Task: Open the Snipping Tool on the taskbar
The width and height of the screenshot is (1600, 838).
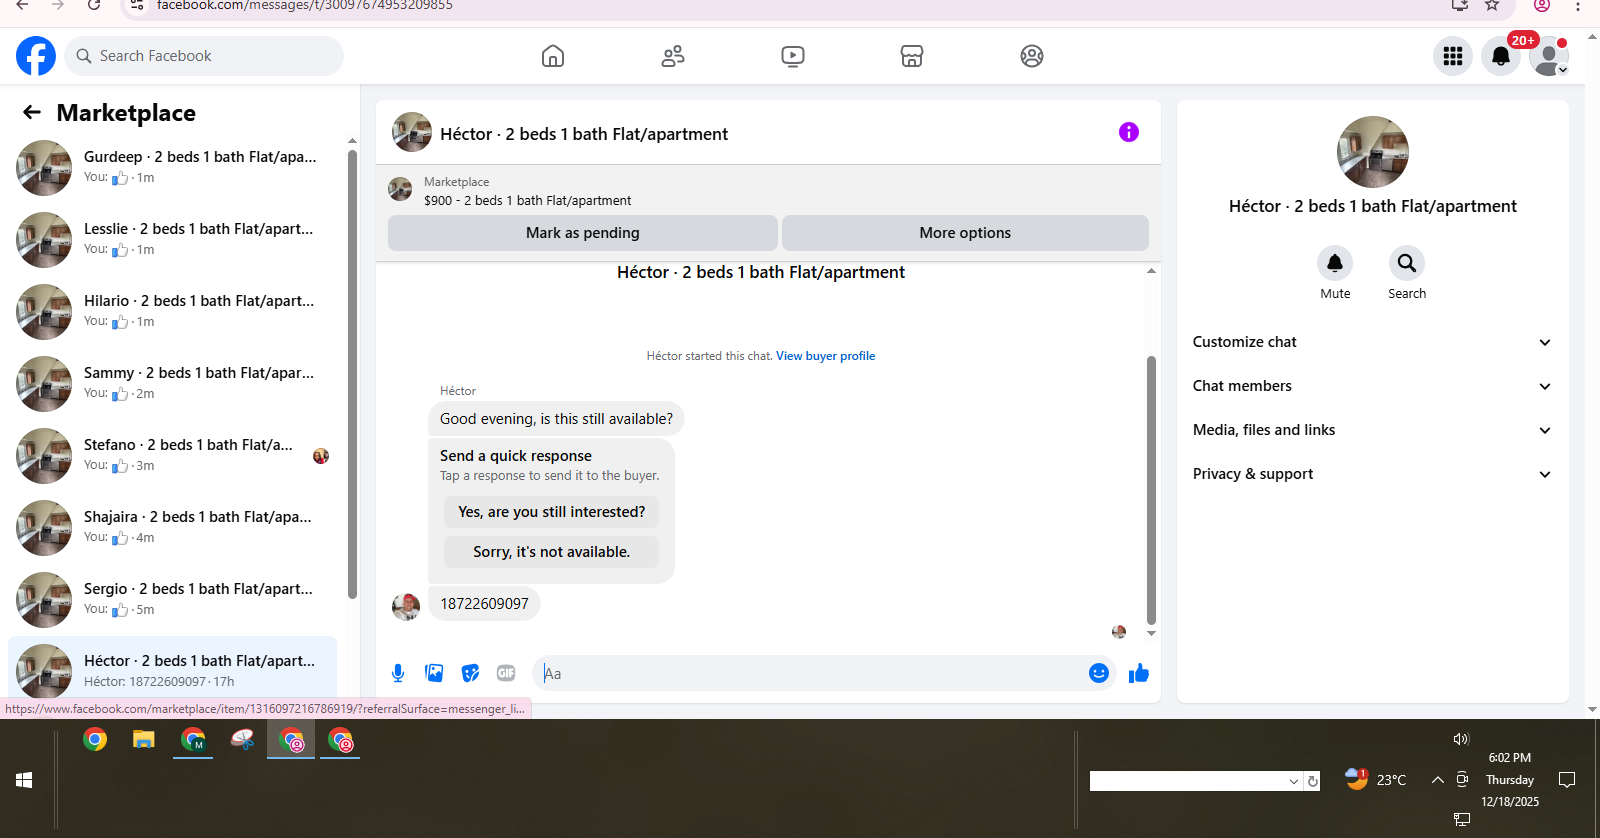Action: tap(242, 740)
